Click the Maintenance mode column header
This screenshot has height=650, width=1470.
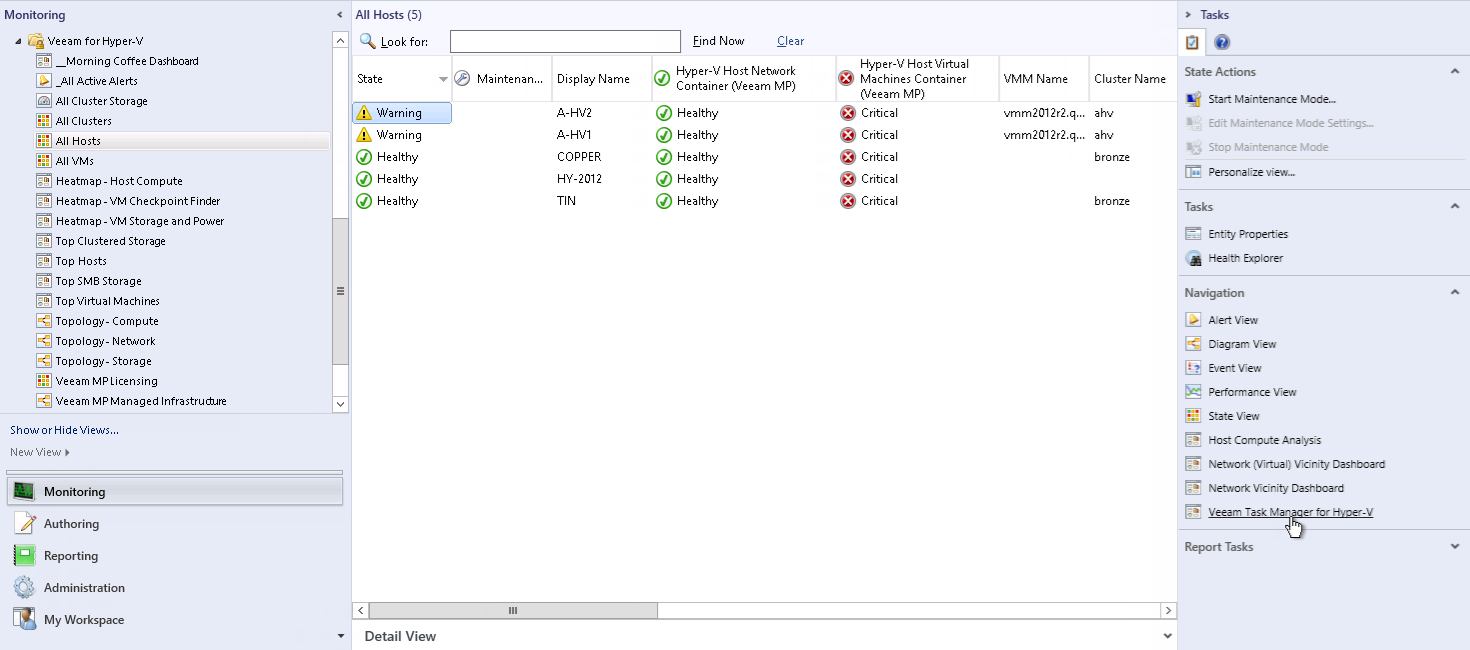tap(501, 79)
